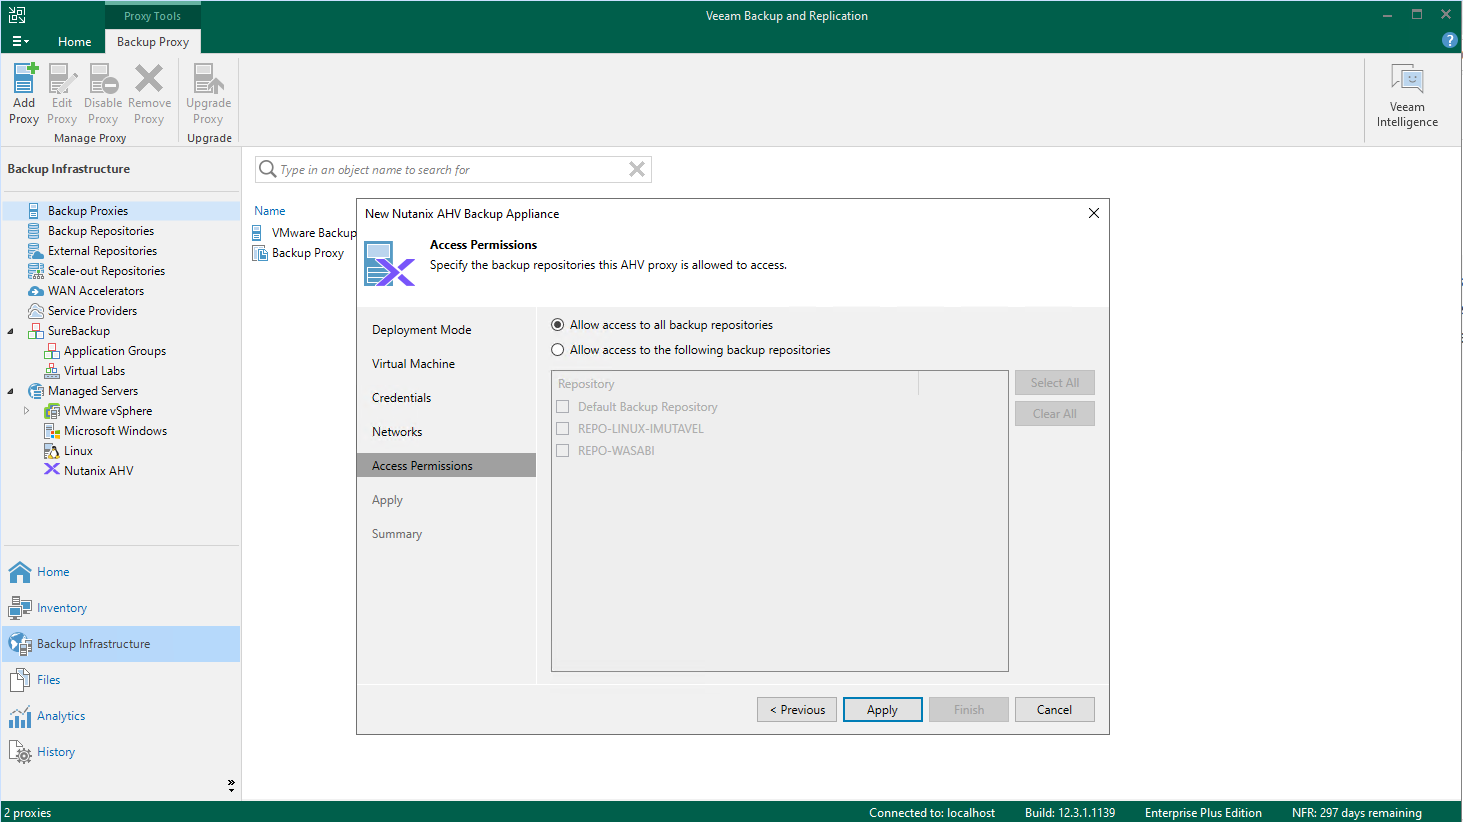Select WAN Accelerators cloud icon
1463x822 pixels.
coord(35,291)
